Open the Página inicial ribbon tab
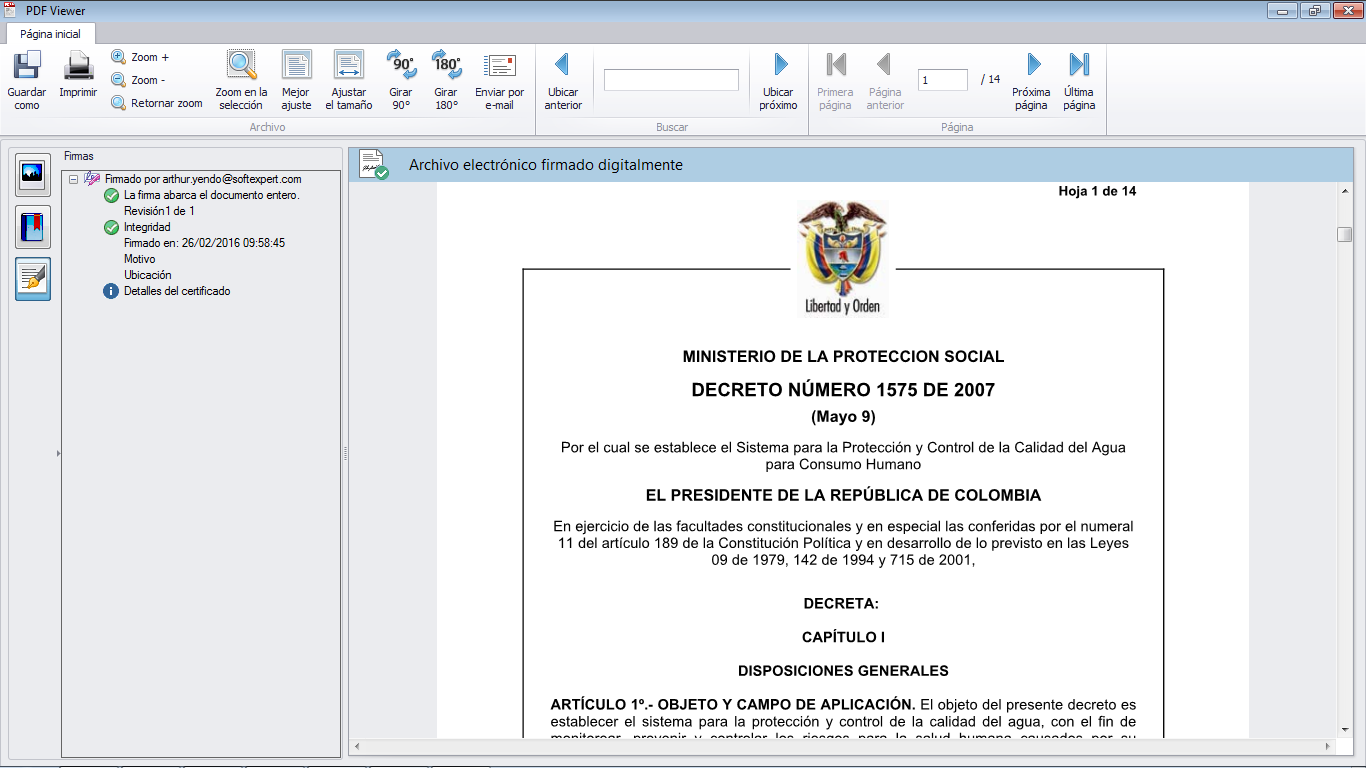 51,33
